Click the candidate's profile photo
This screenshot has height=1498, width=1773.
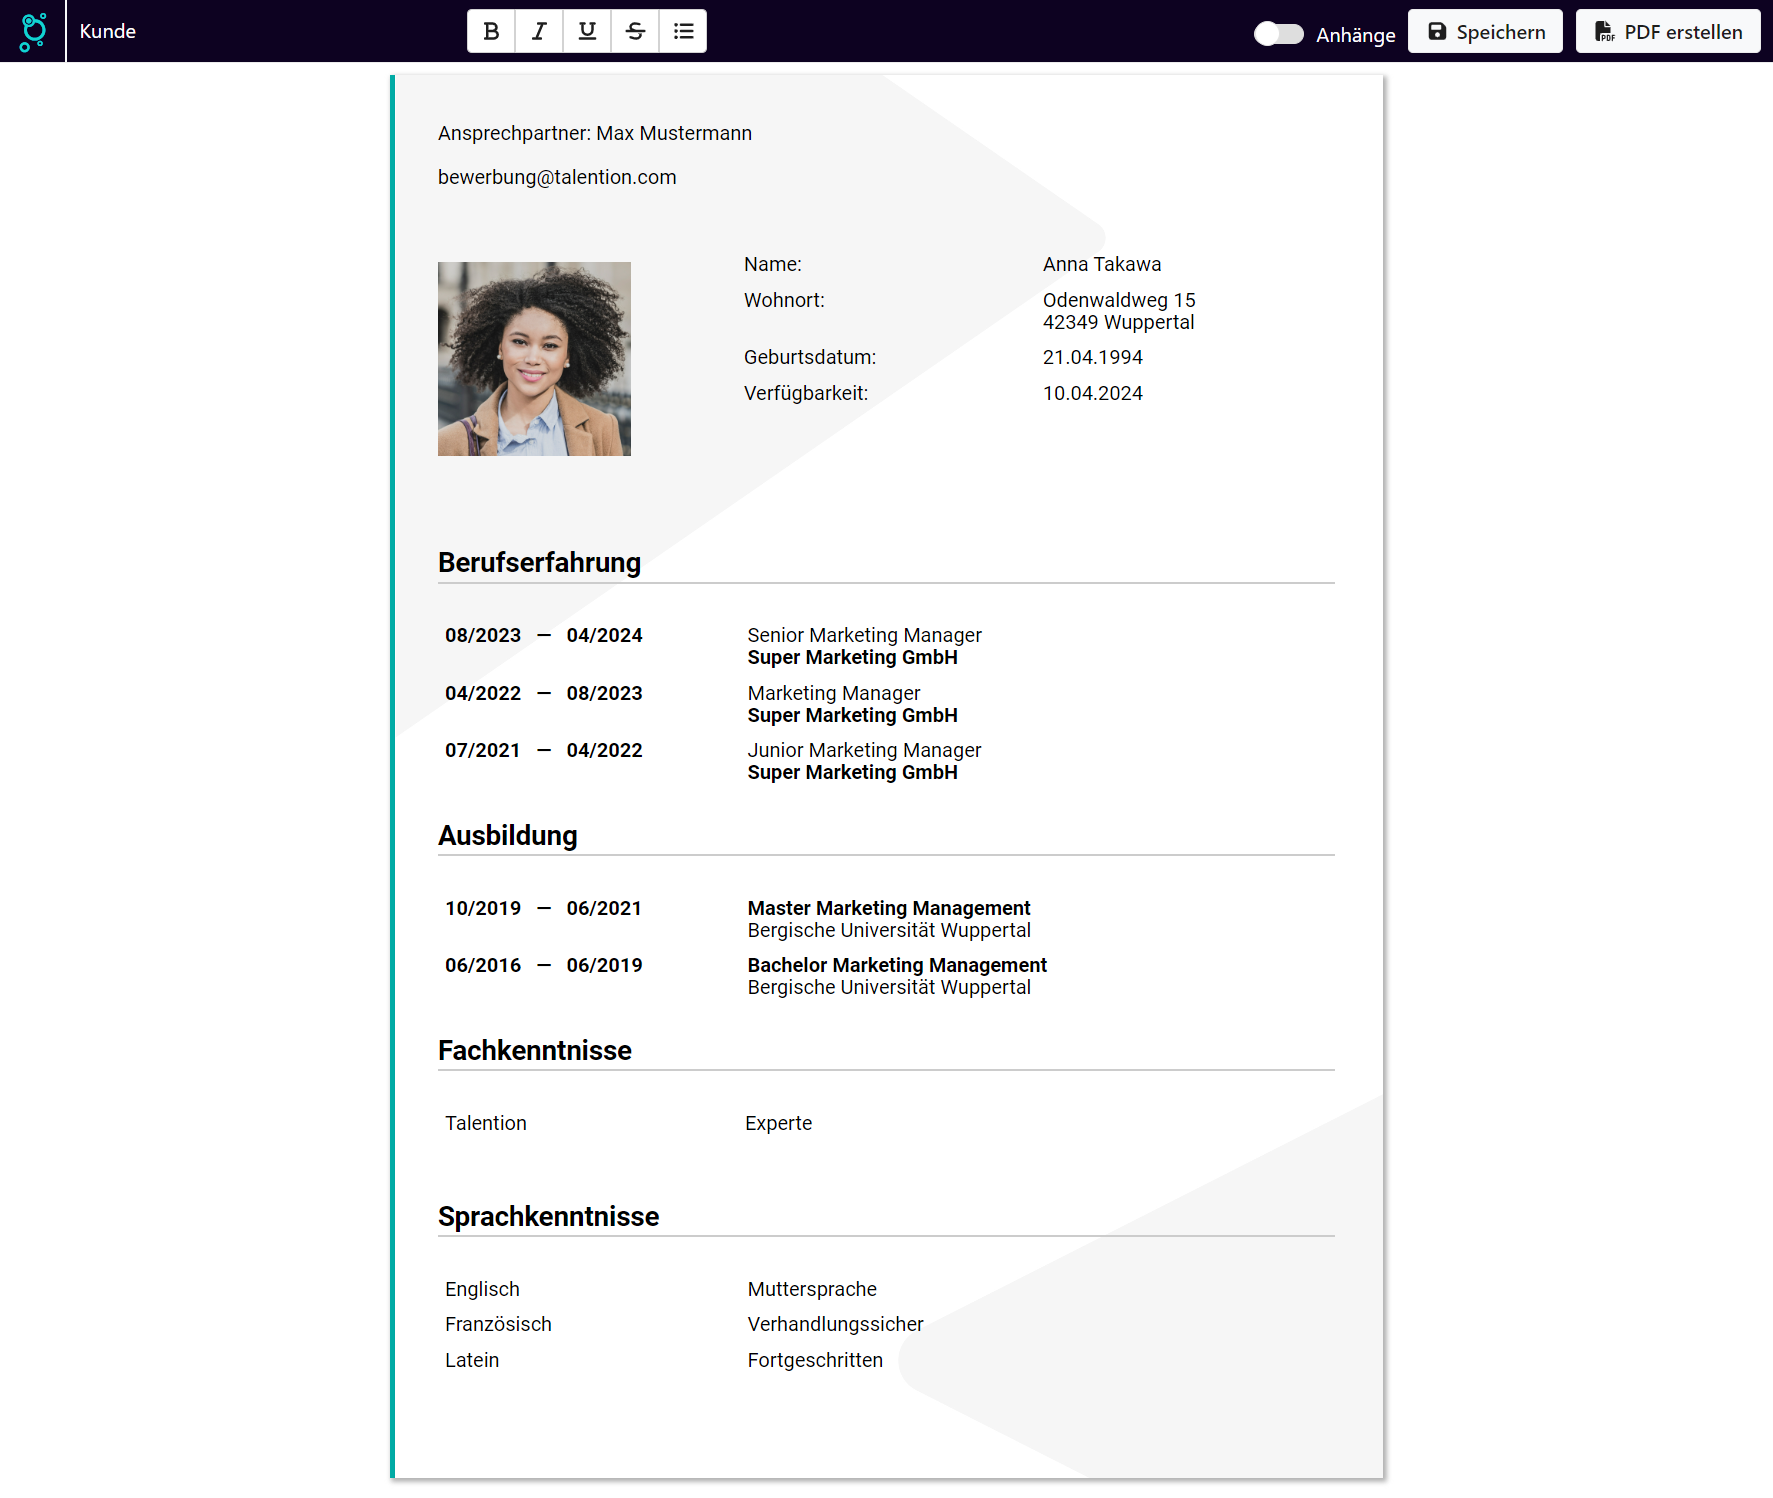coord(534,359)
